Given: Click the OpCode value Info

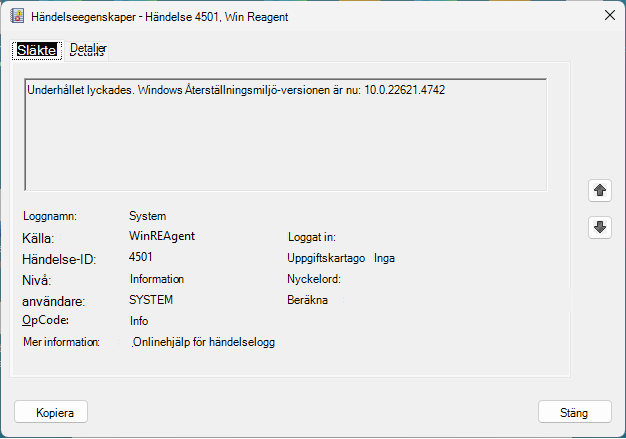Looking at the screenshot, I should (x=139, y=321).
